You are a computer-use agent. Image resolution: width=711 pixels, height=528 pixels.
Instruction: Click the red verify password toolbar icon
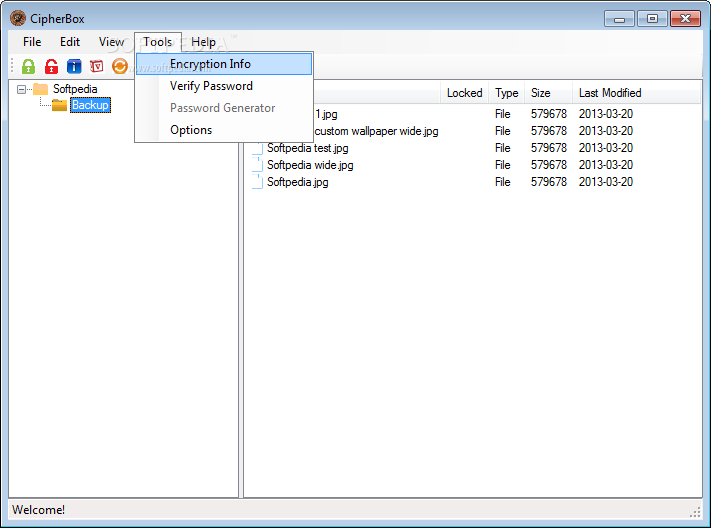coord(97,66)
